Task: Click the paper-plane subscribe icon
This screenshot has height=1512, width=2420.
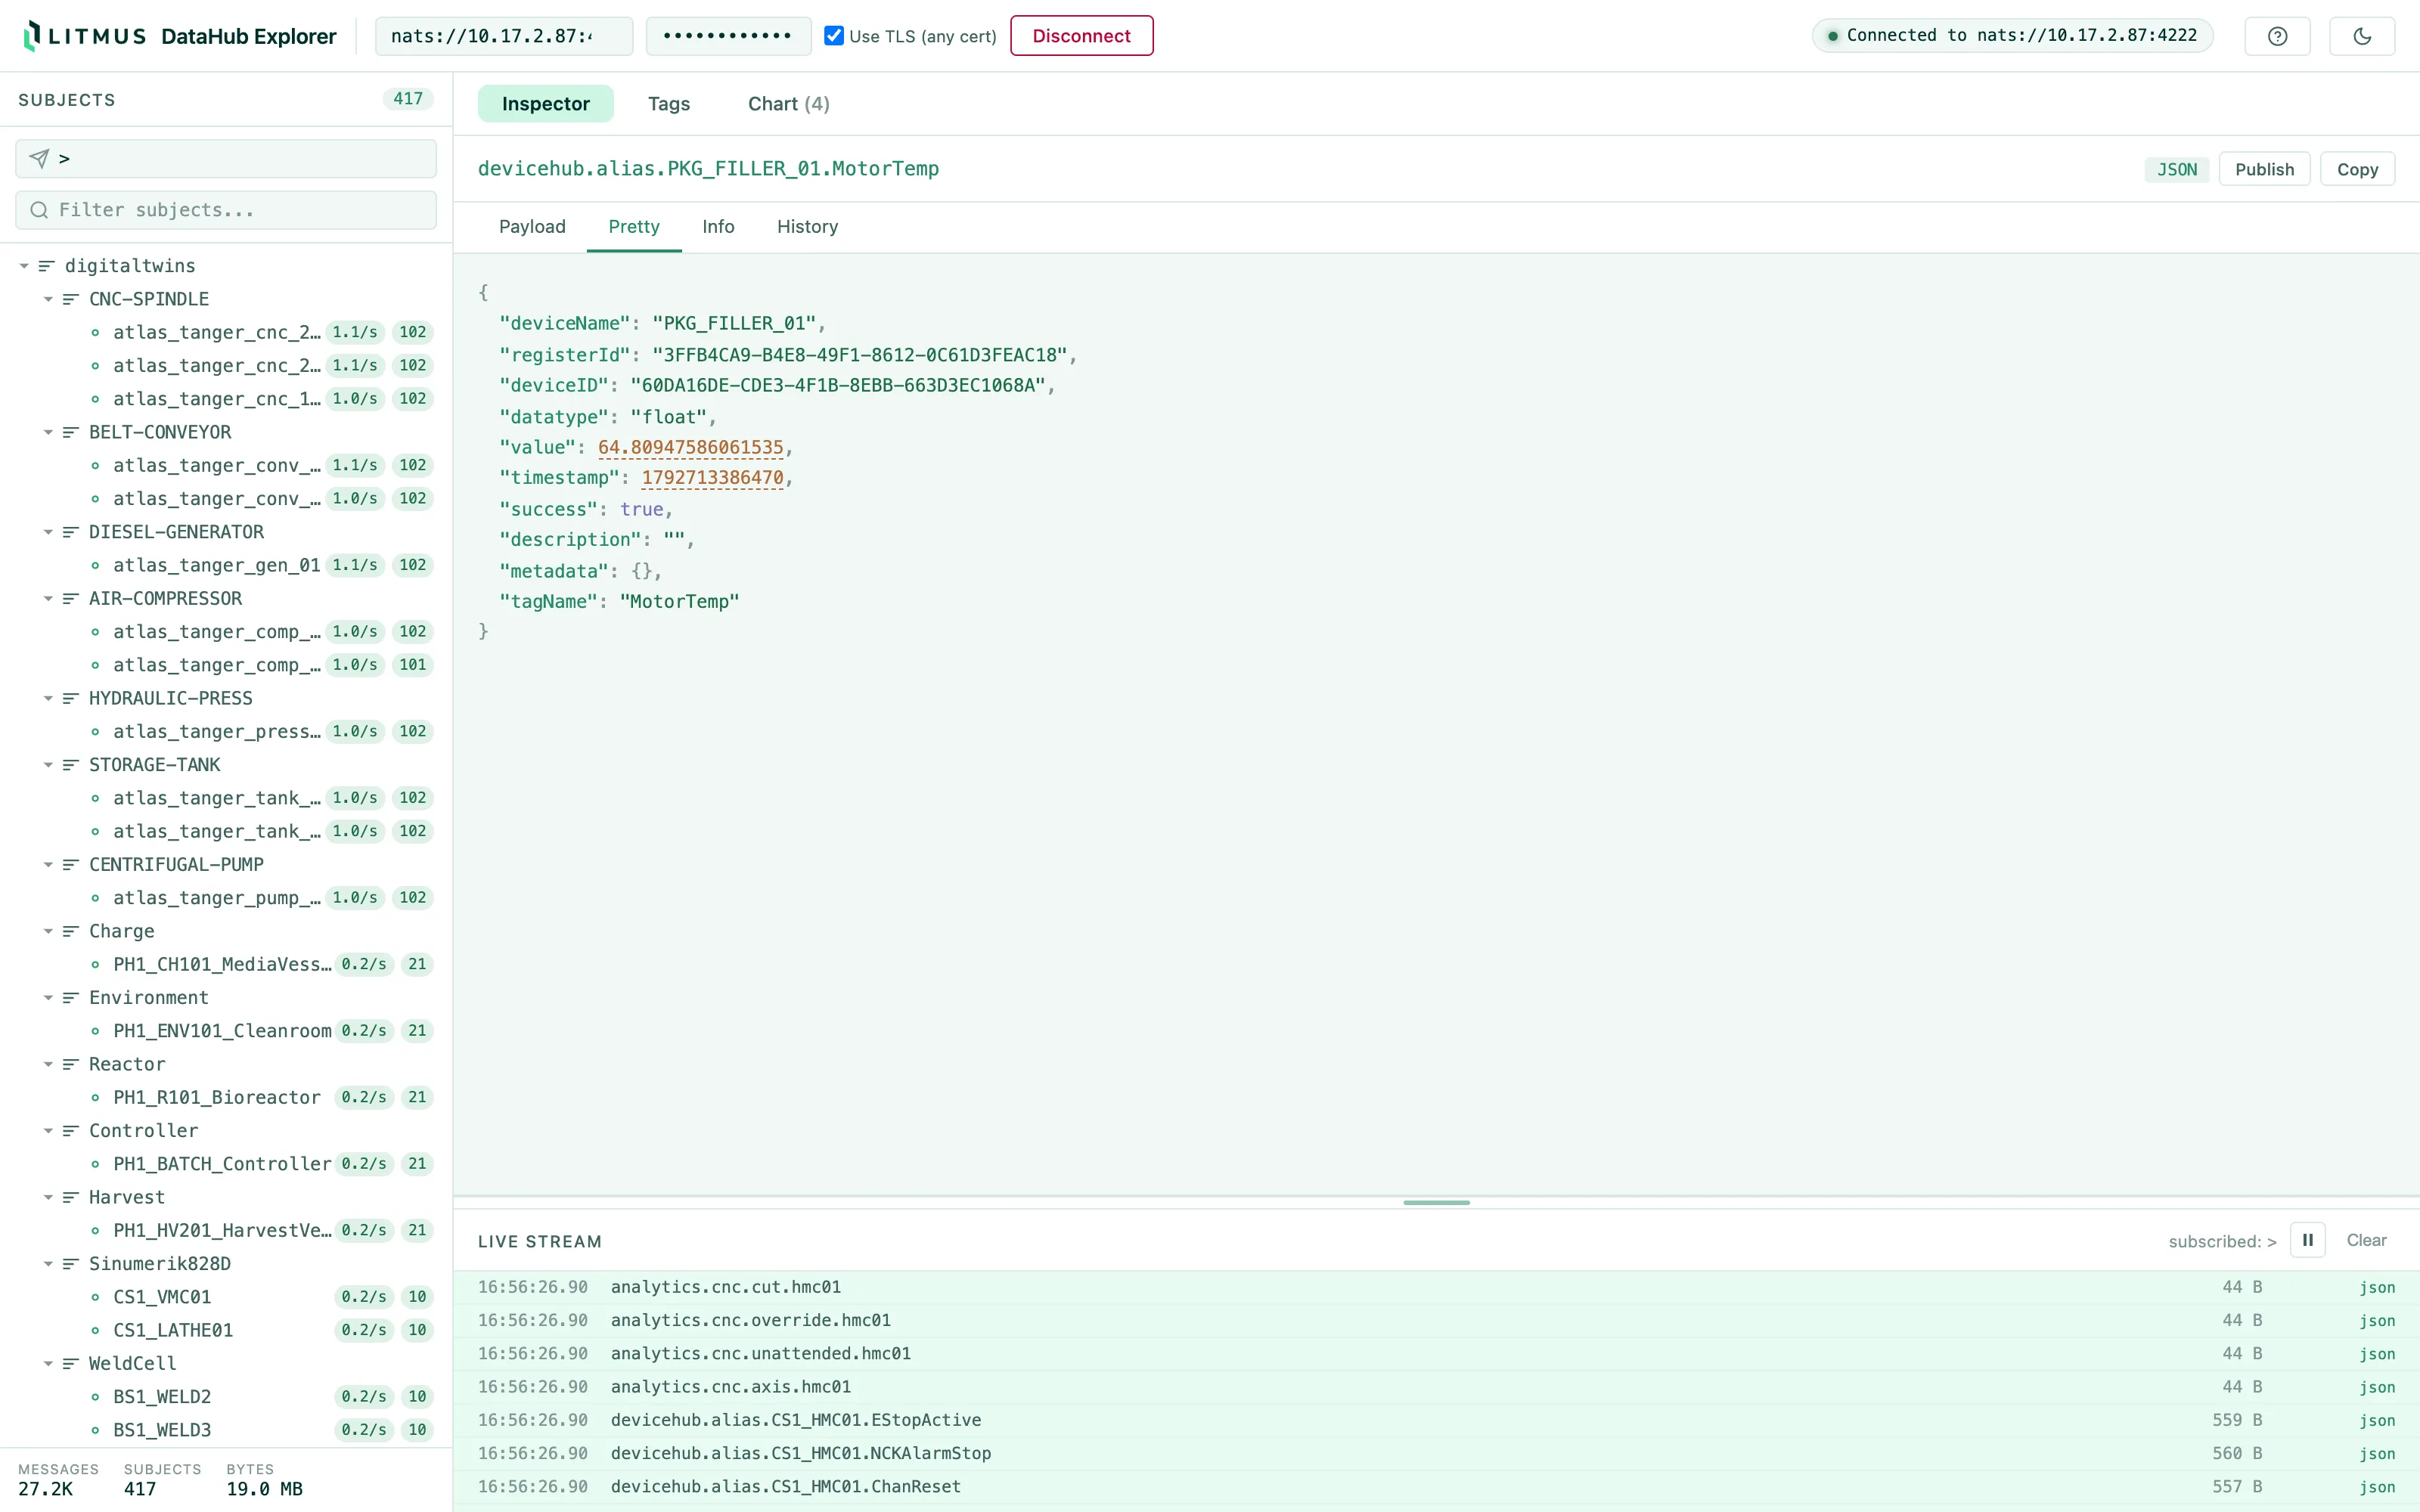Action: point(39,158)
